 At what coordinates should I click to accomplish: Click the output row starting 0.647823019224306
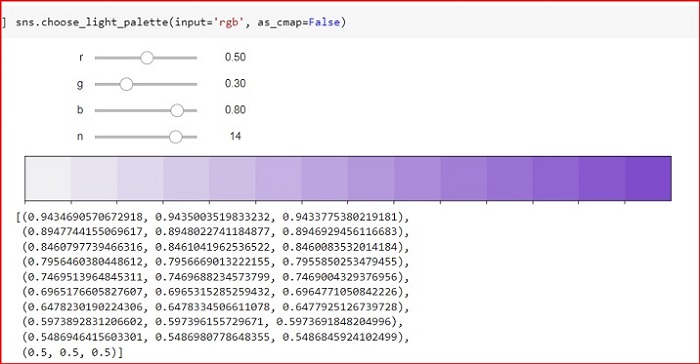pyautogui.click(x=216, y=307)
